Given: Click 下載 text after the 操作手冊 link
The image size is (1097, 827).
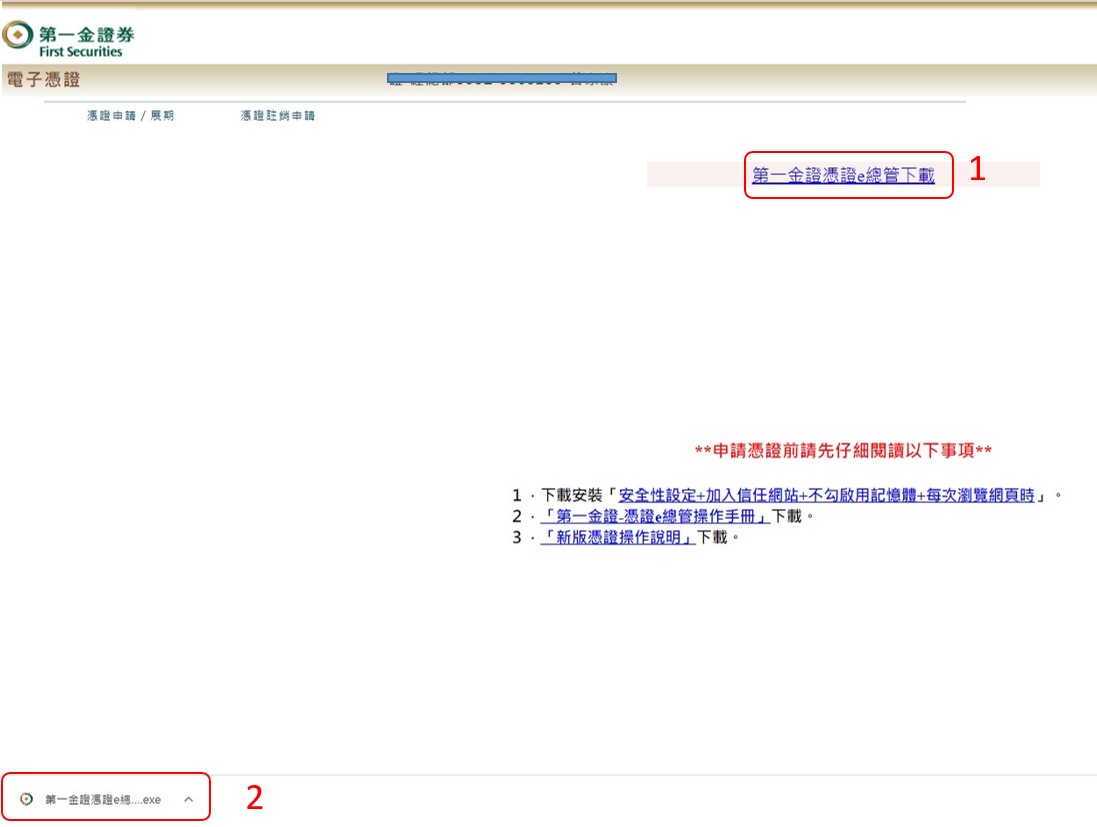Looking at the screenshot, I should click(787, 516).
